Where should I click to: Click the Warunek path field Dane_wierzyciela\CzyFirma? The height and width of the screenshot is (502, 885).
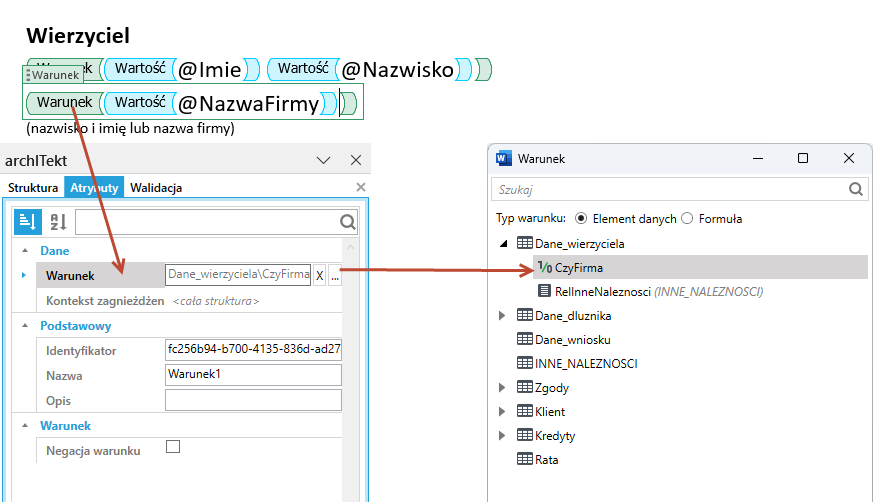click(x=238, y=274)
